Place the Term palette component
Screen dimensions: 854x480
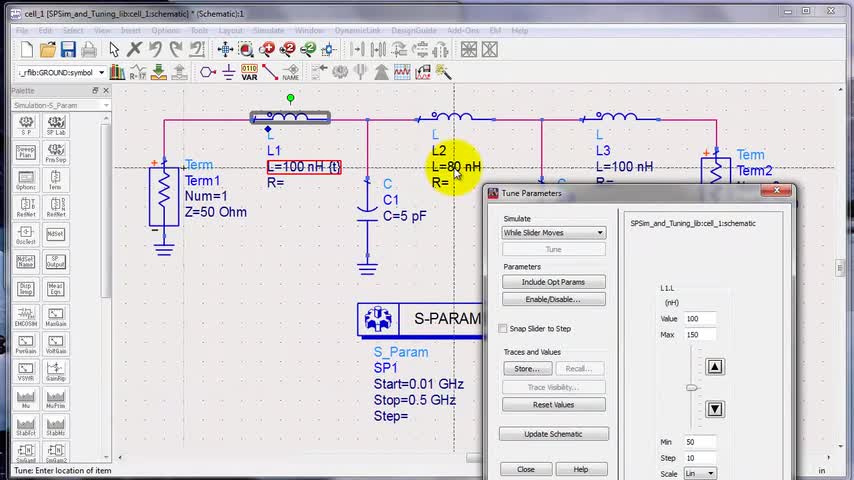click(x=56, y=180)
